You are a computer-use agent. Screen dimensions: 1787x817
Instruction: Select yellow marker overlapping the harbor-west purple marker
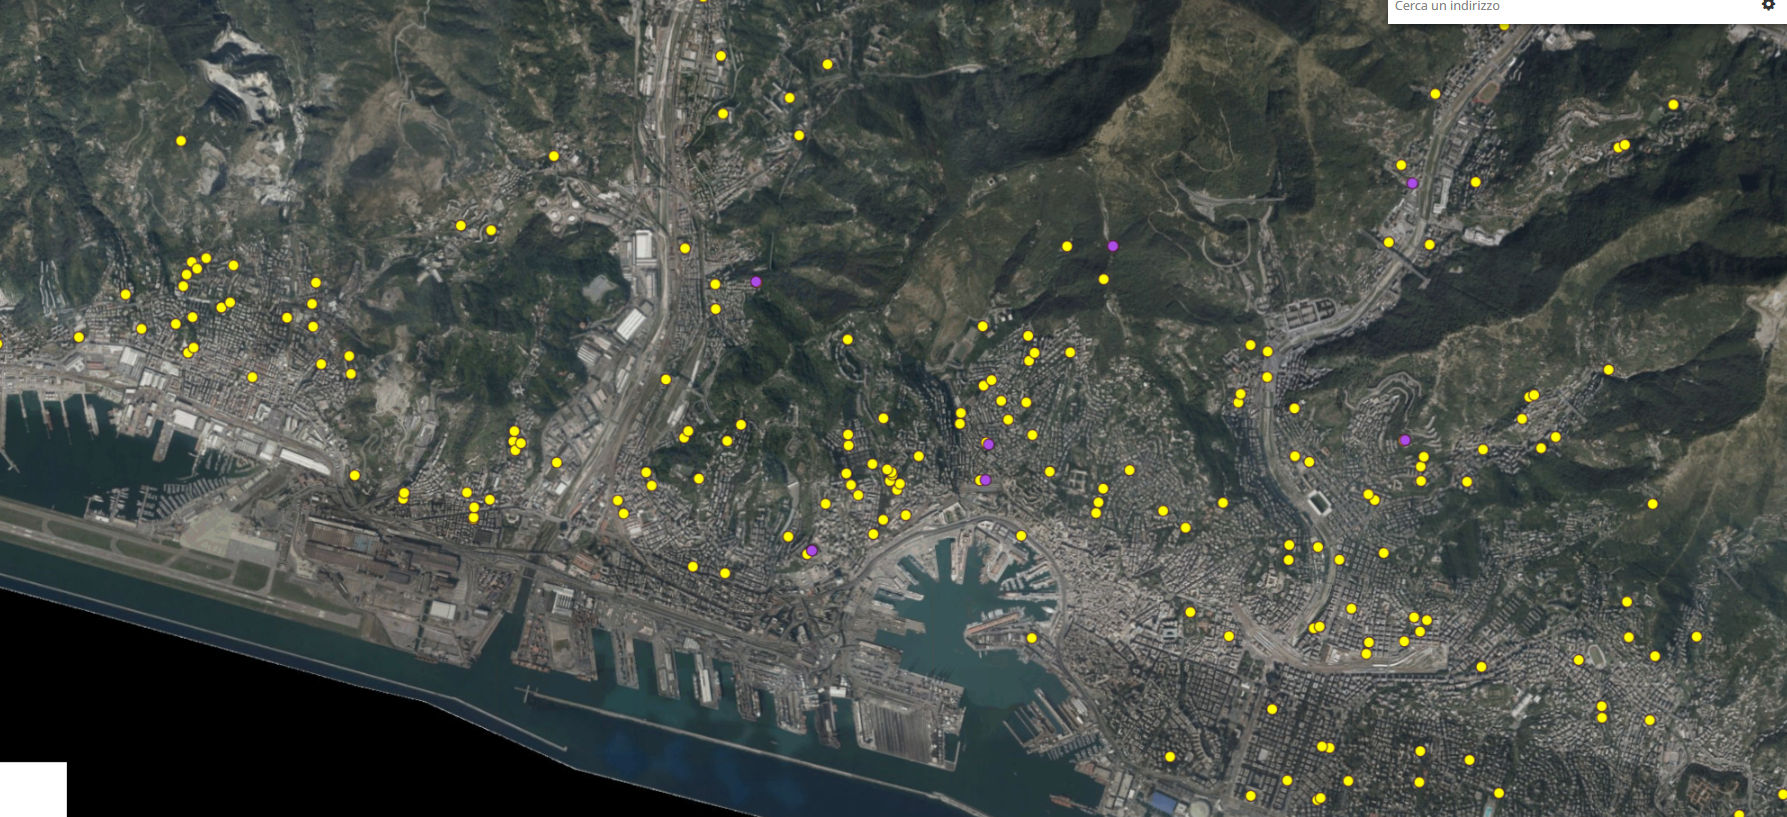(806, 553)
